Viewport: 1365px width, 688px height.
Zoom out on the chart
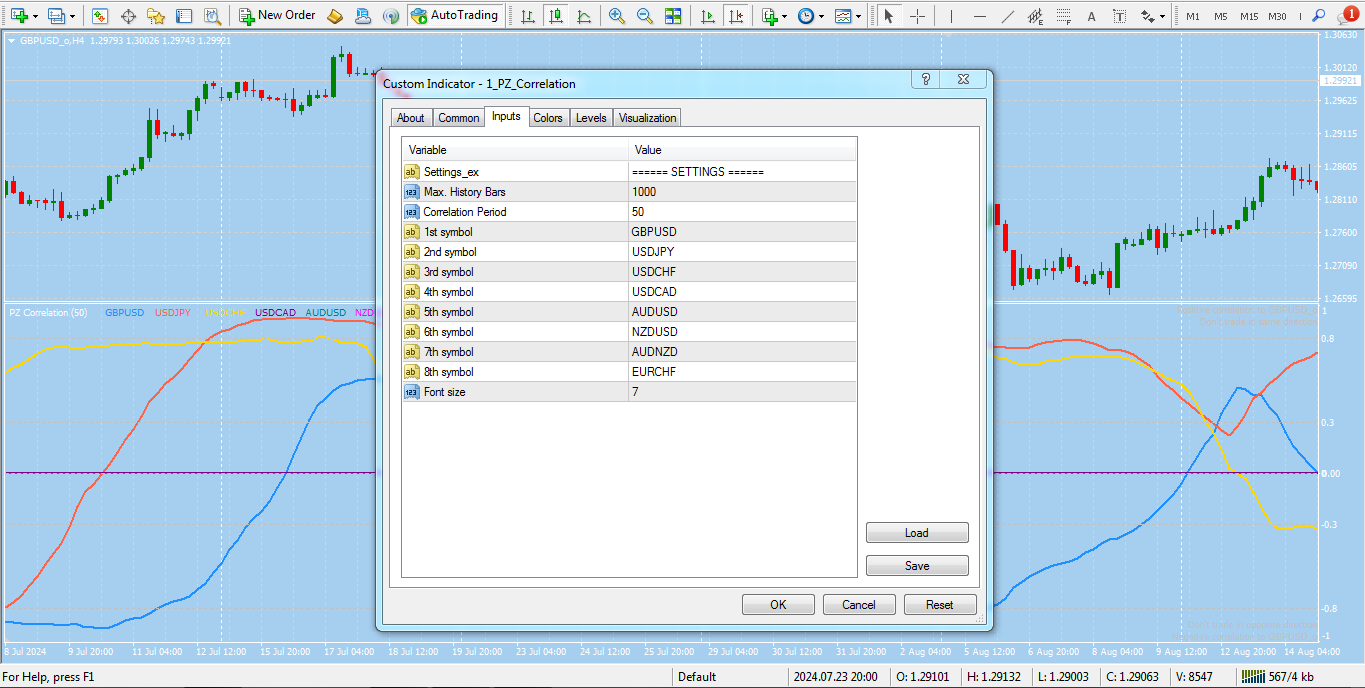coord(645,16)
